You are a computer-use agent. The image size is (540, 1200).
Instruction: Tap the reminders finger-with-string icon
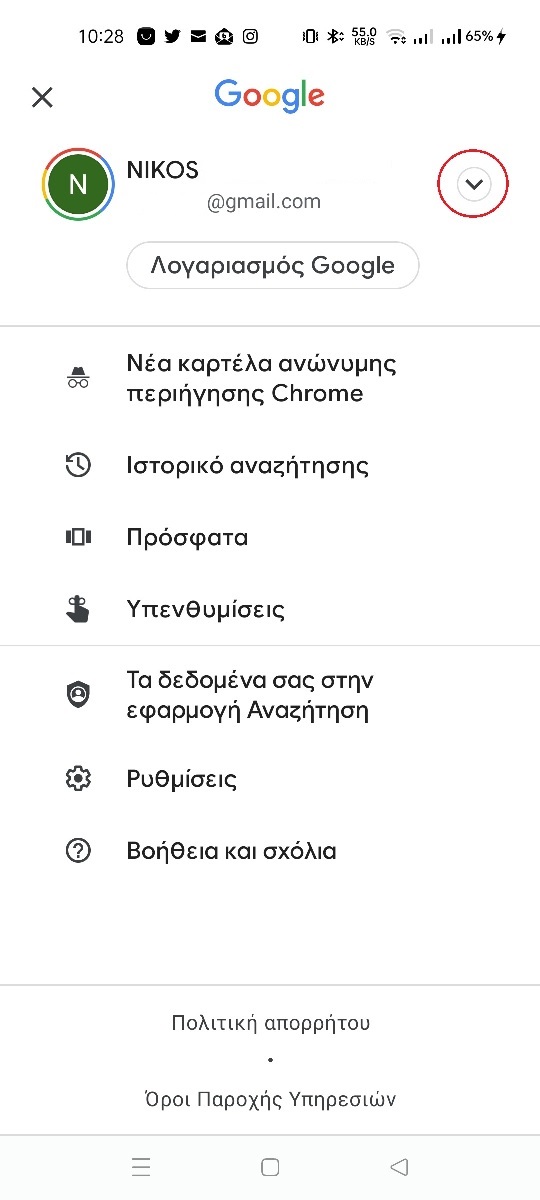(78, 609)
